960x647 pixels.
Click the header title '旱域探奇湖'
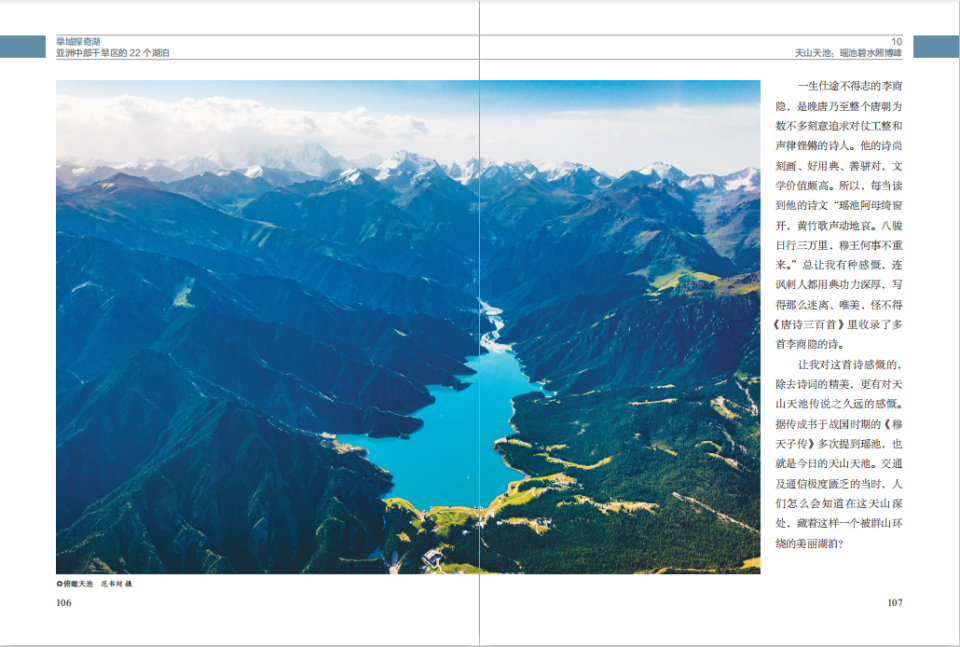[78, 42]
